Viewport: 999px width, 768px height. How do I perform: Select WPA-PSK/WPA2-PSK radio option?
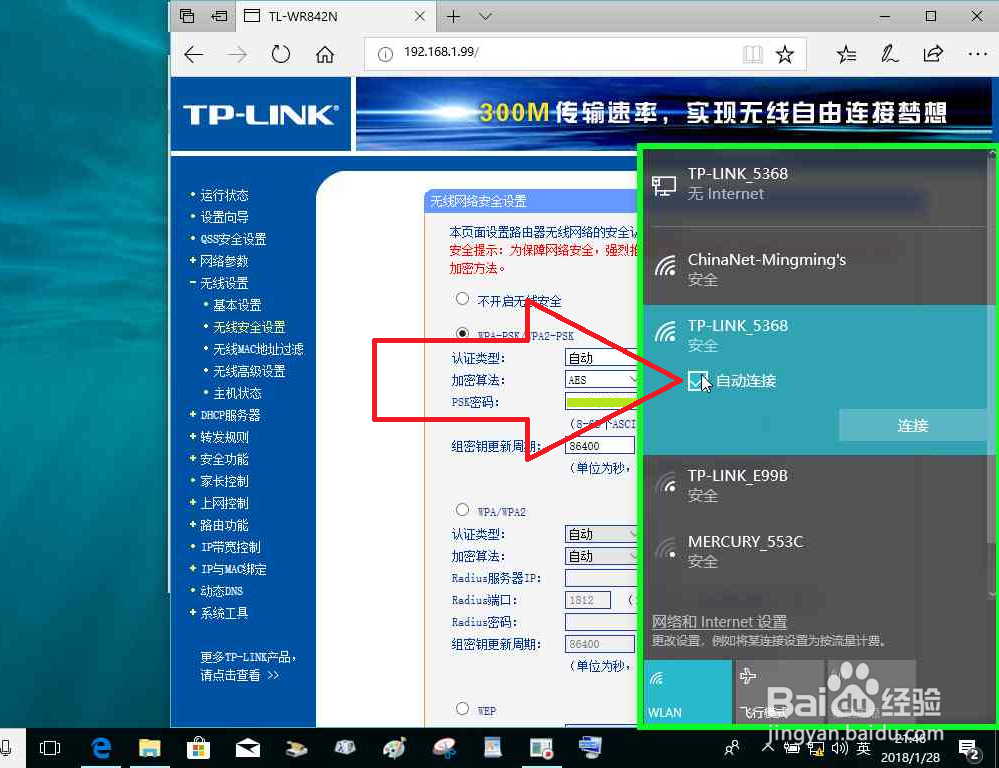463,333
